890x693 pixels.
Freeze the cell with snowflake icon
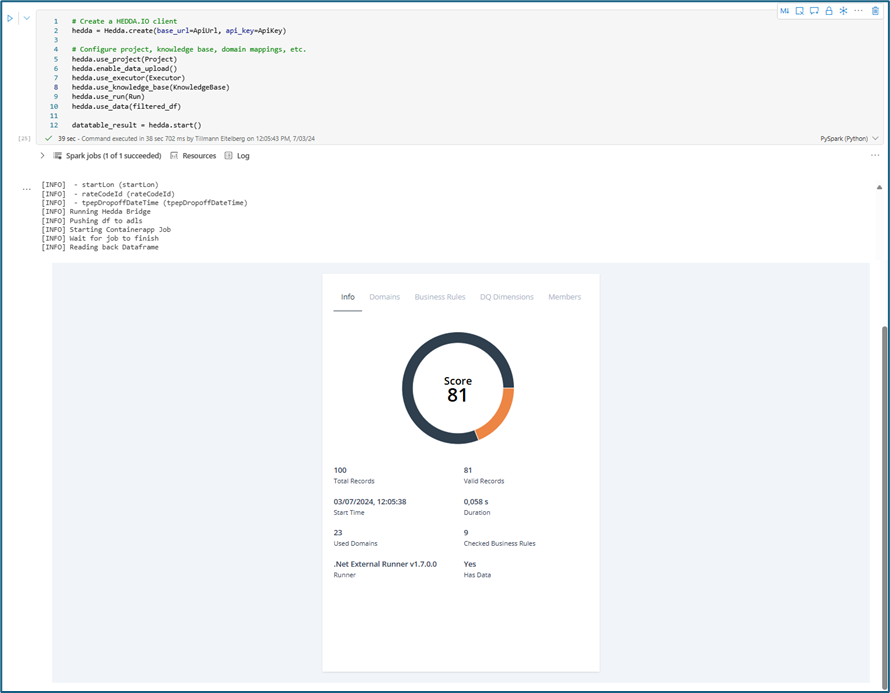[x=843, y=11]
